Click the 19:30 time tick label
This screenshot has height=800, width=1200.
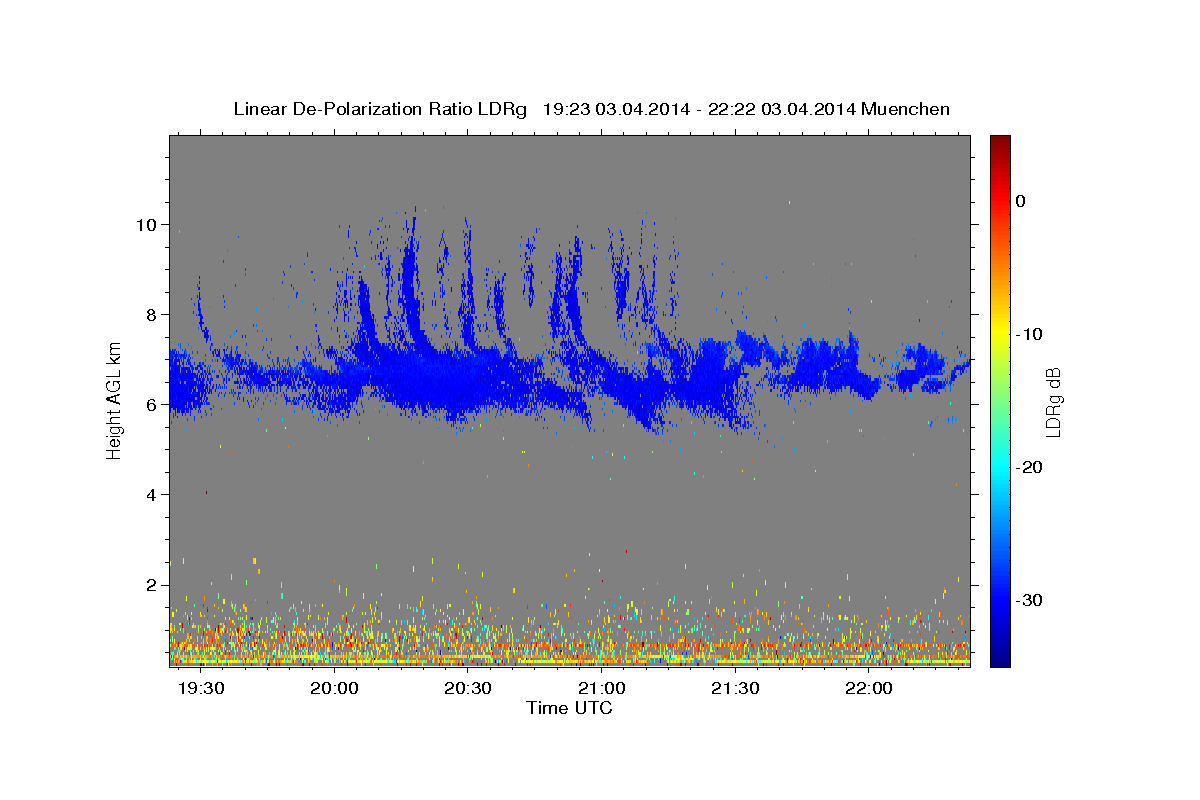click(x=202, y=689)
